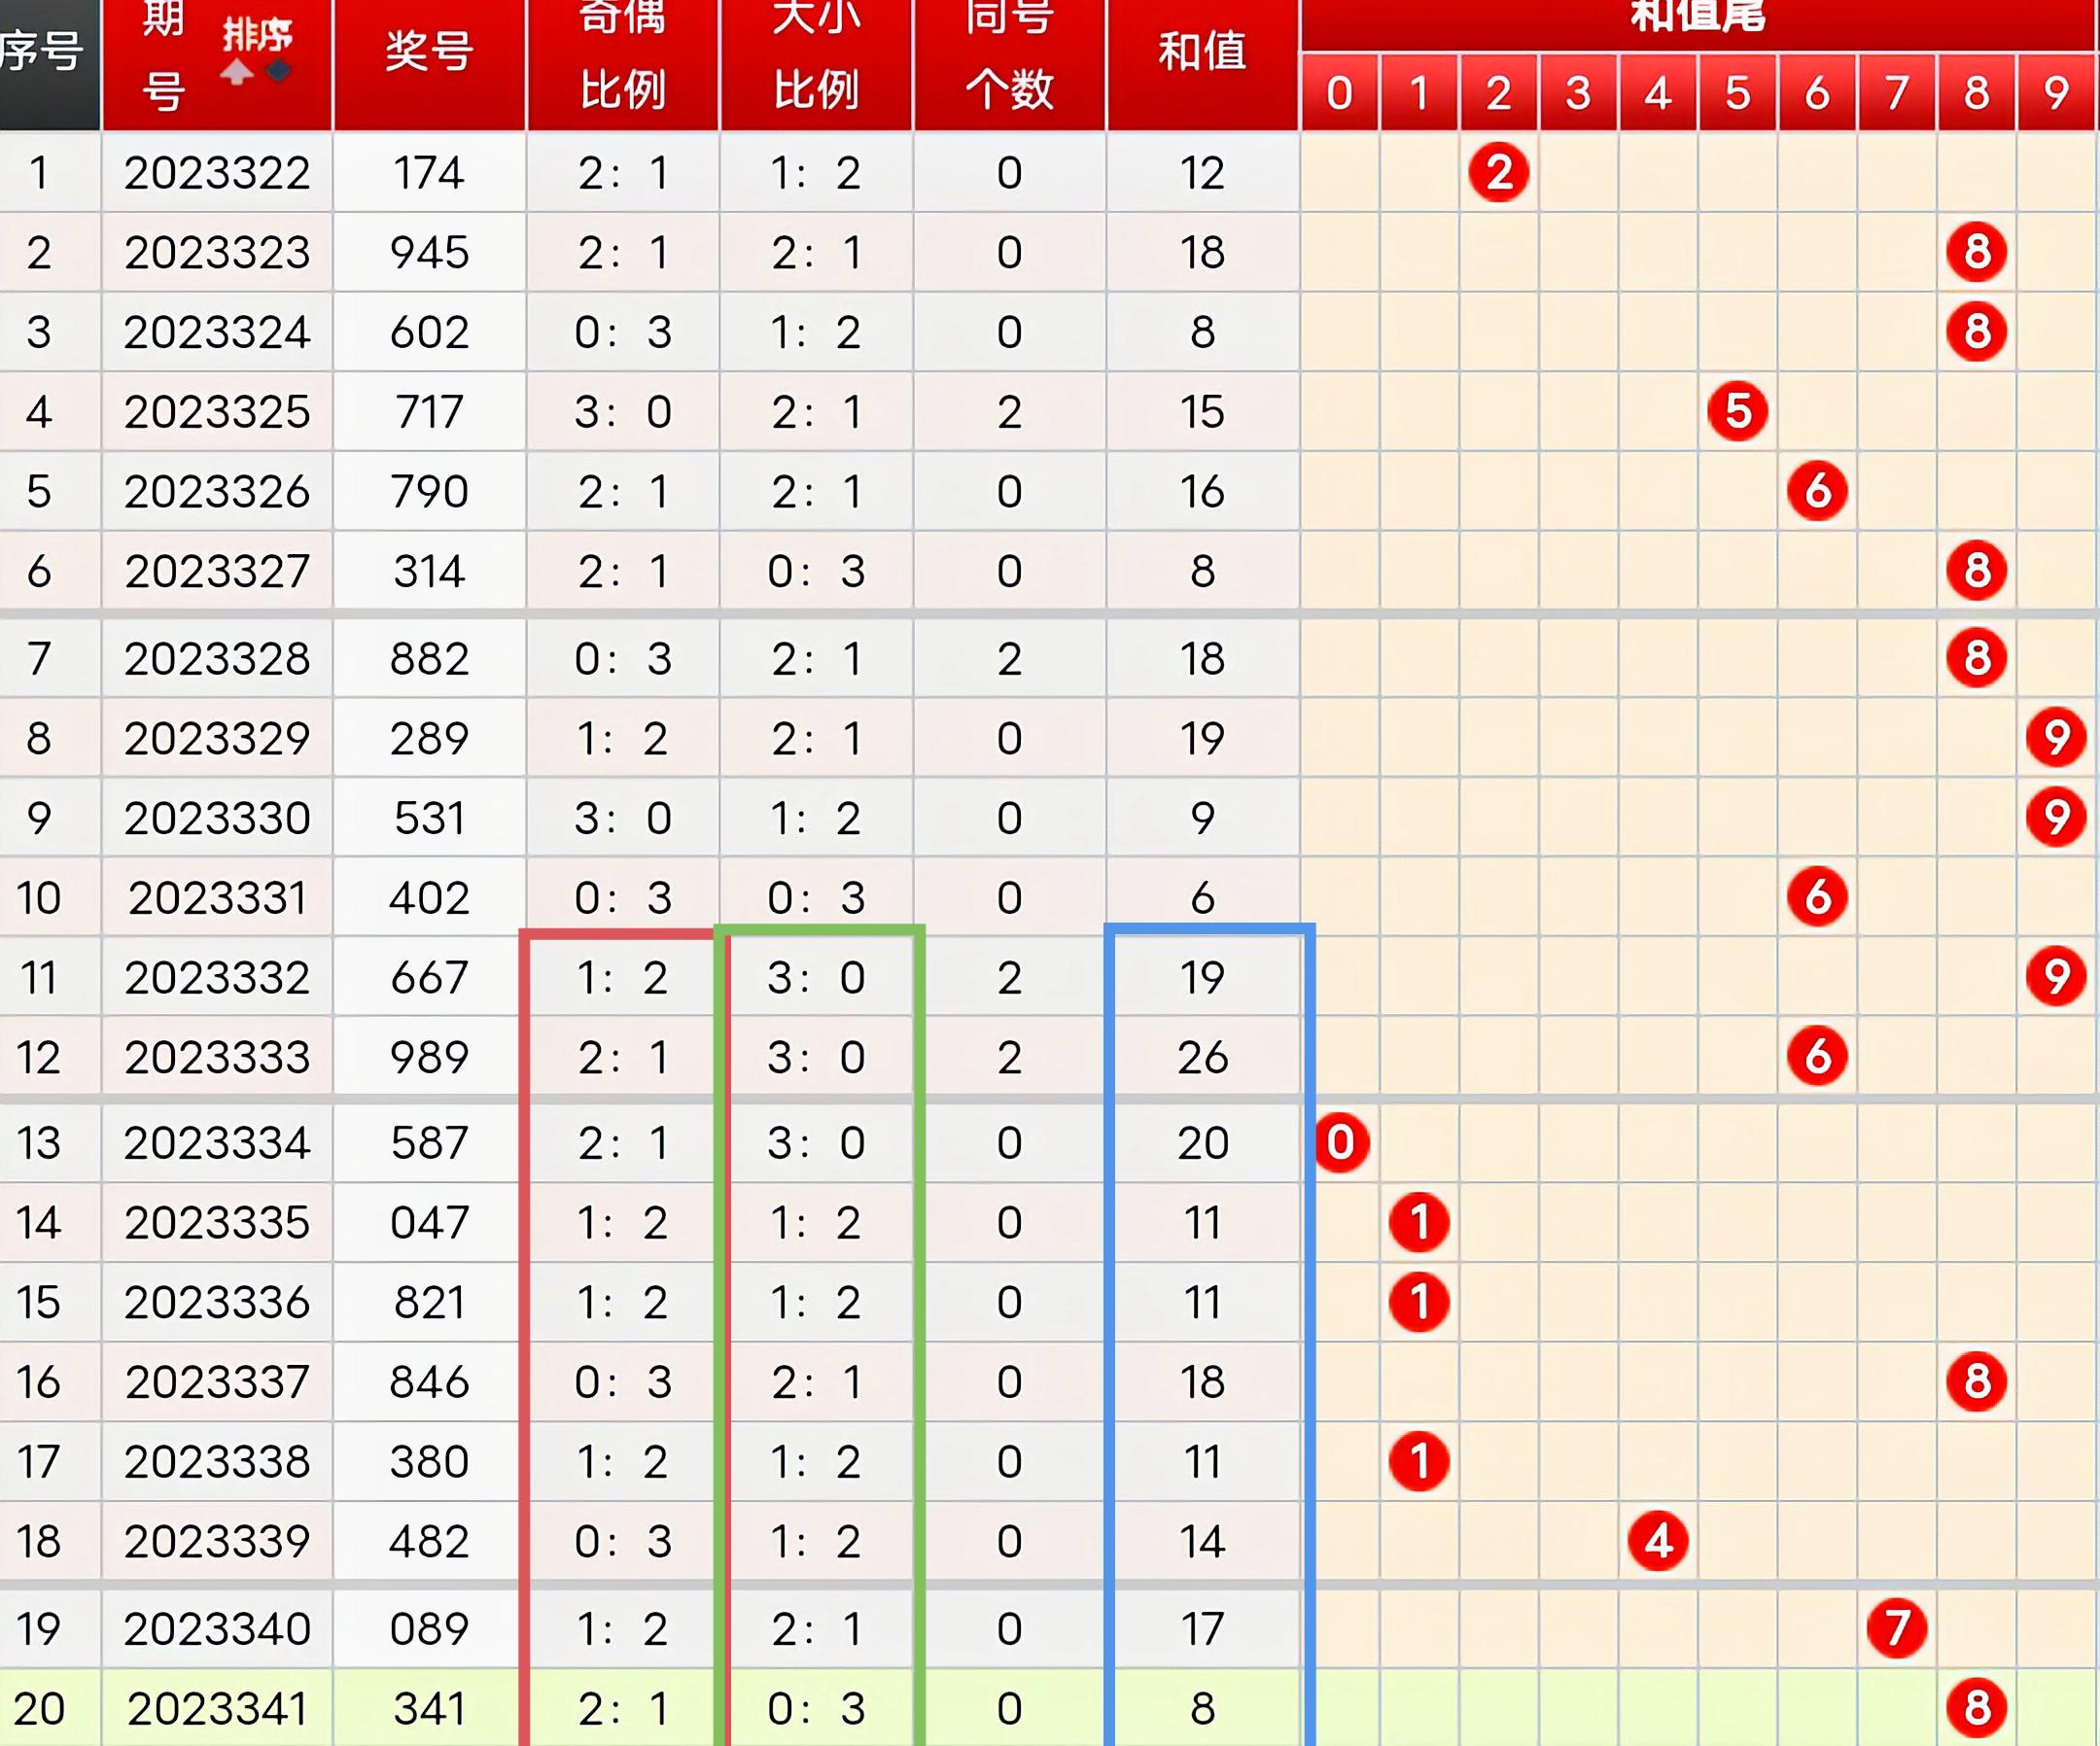Click the ascending sort arrow under 排序
The height and width of the screenshot is (1746, 2100).
point(237,73)
